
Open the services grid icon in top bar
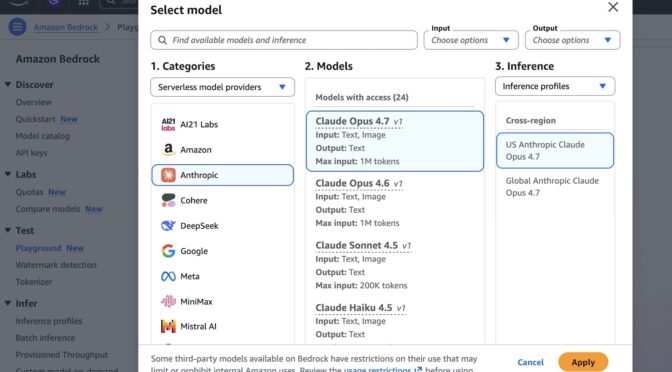click(x=84, y=3)
